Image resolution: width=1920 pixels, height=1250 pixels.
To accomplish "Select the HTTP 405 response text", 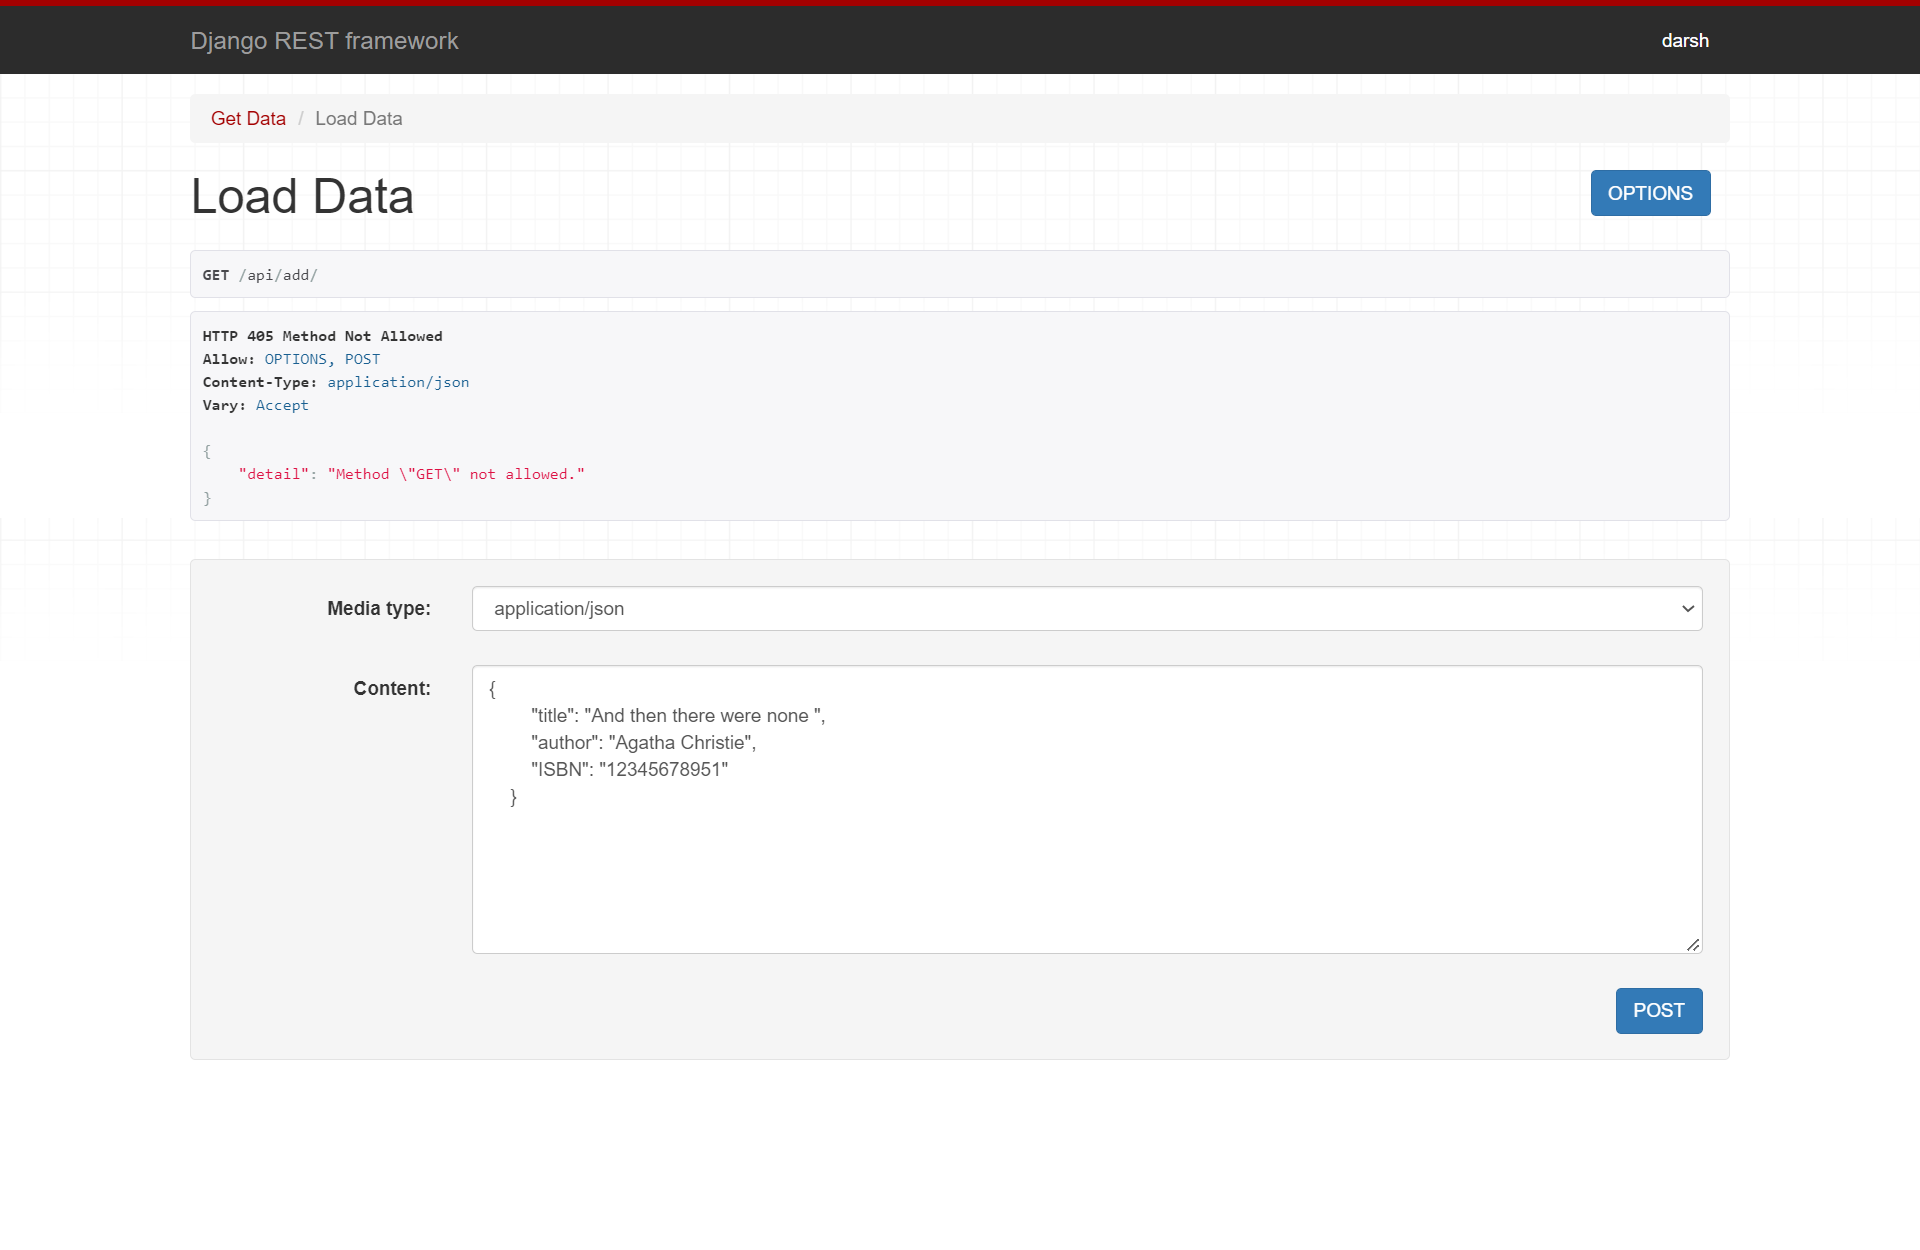I will click(x=322, y=336).
